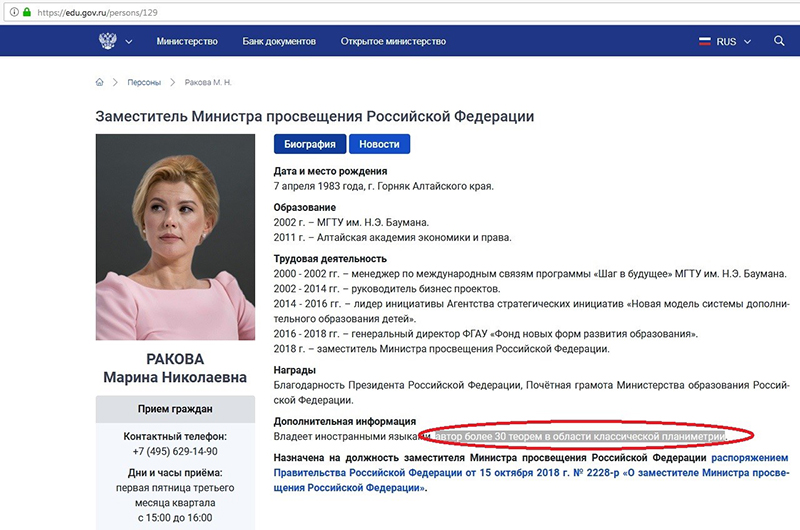Image resolution: width=800 pixels, height=530 pixels.
Task: Click the Russian flag icon
Action: click(x=703, y=42)
